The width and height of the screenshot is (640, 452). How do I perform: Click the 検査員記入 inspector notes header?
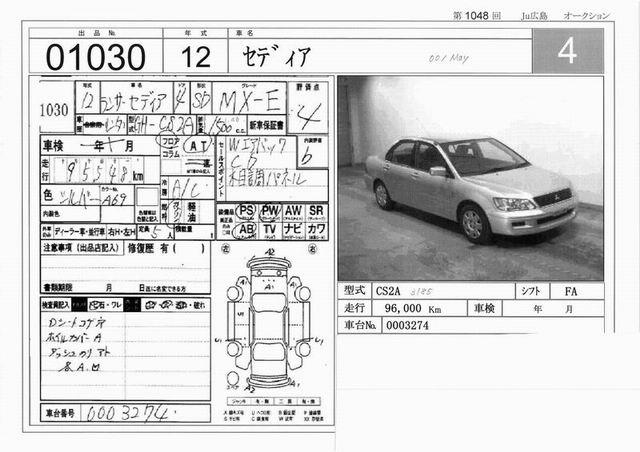coord(56,305)
